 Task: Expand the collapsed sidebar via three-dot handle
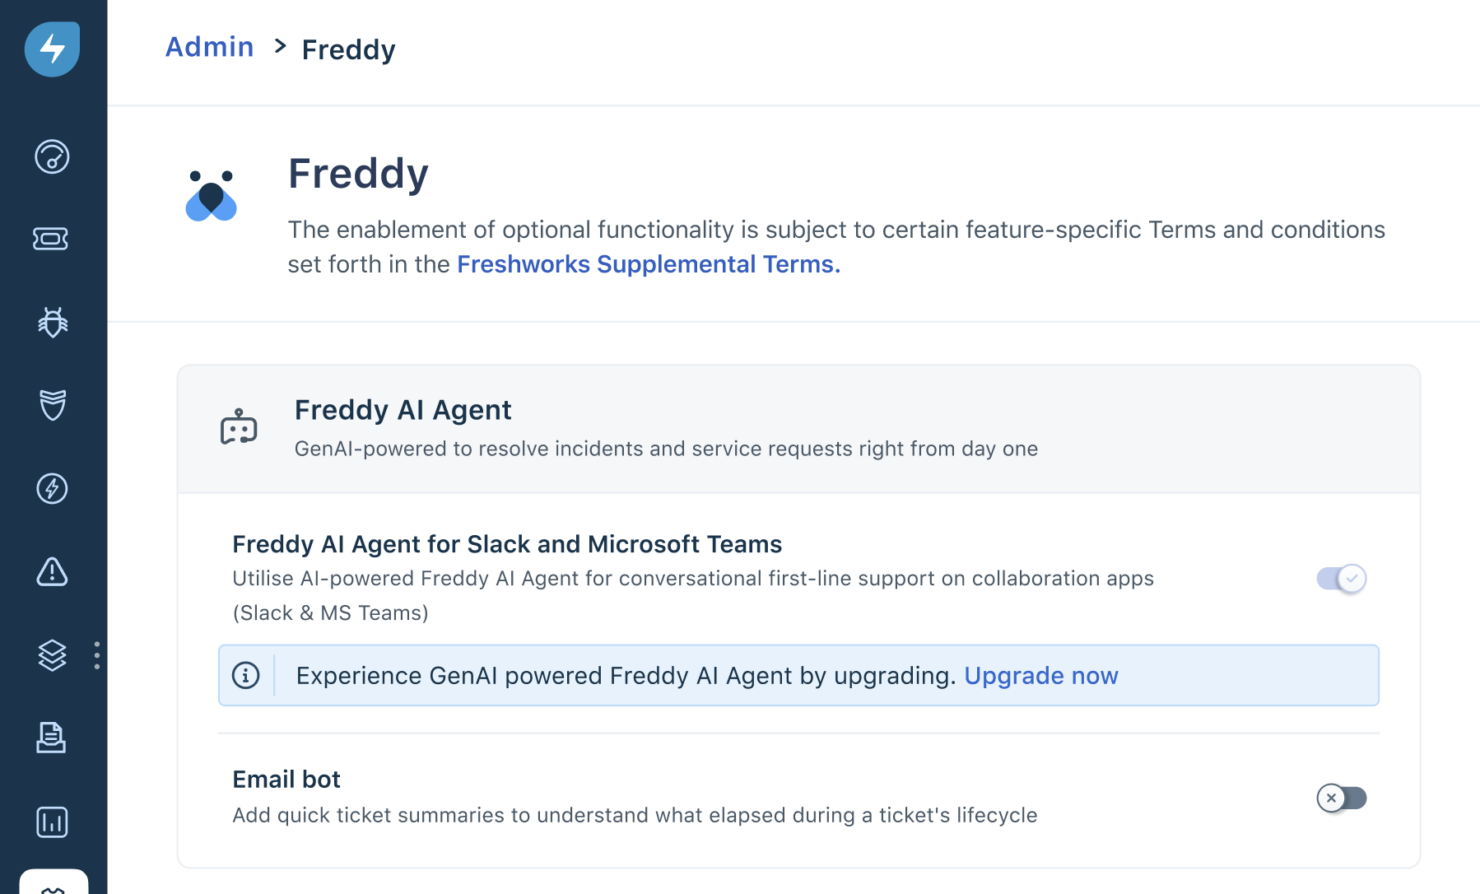[x=97, y=655]
